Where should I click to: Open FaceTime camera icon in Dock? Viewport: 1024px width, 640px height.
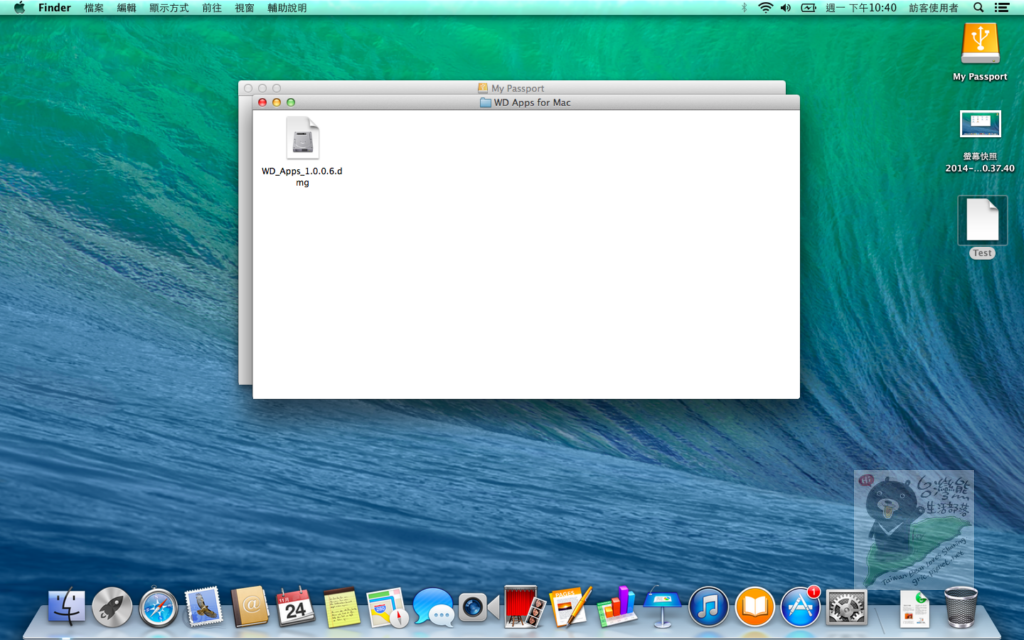coord(479,607)
